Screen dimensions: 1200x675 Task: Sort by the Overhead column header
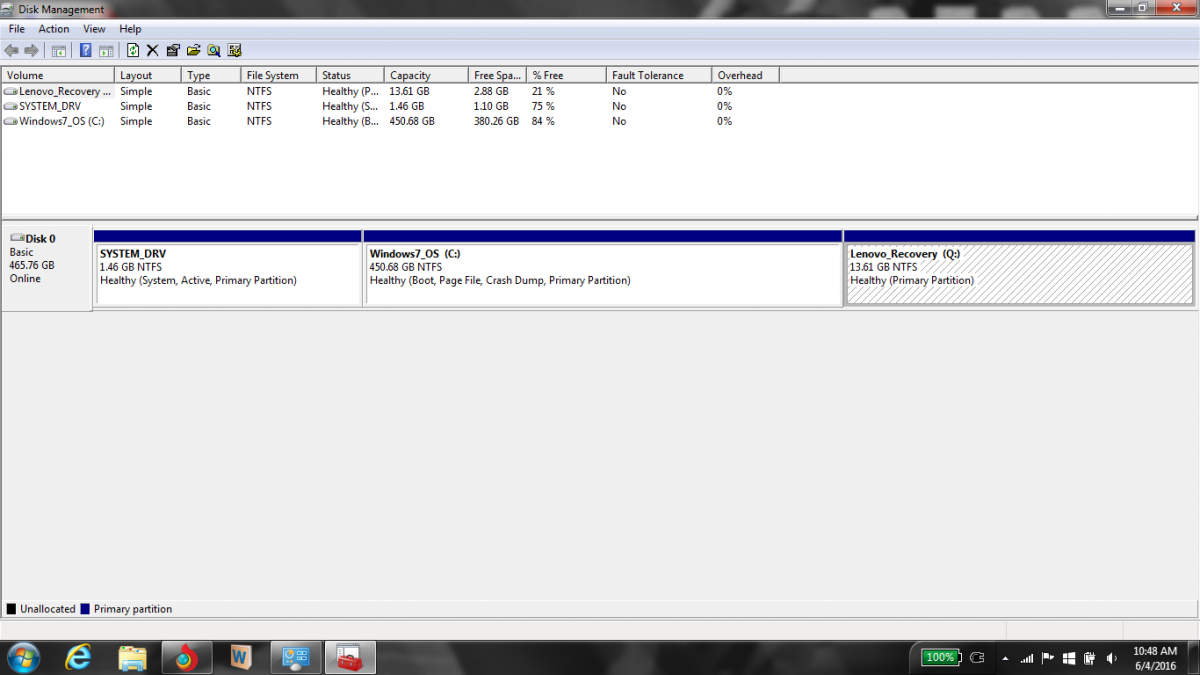pyautogui.click(x=745, y=75)
